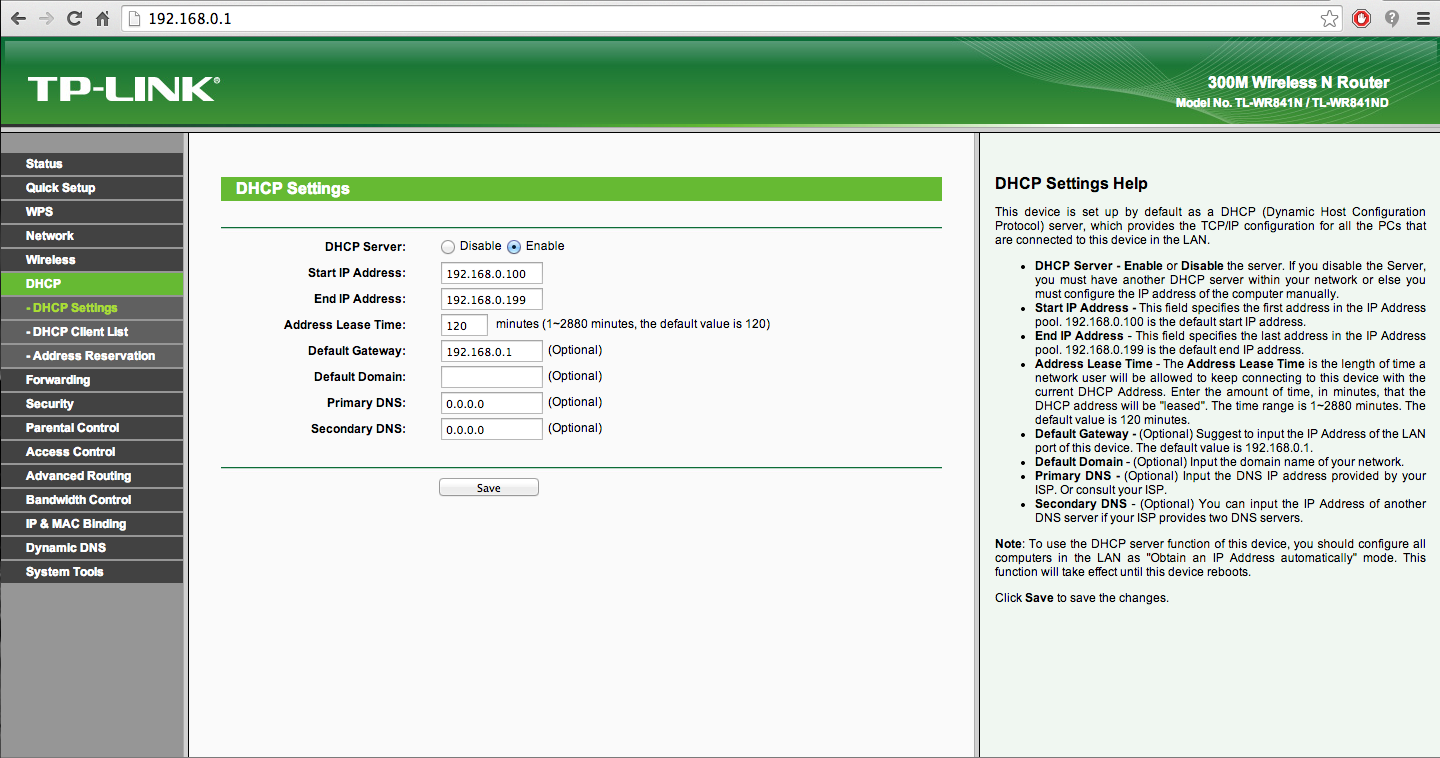This screenshot has height=758, width=1440.
Task: Select the Enable DHCP Server radio
Action: pyautogui.click(x=514, y=247)
